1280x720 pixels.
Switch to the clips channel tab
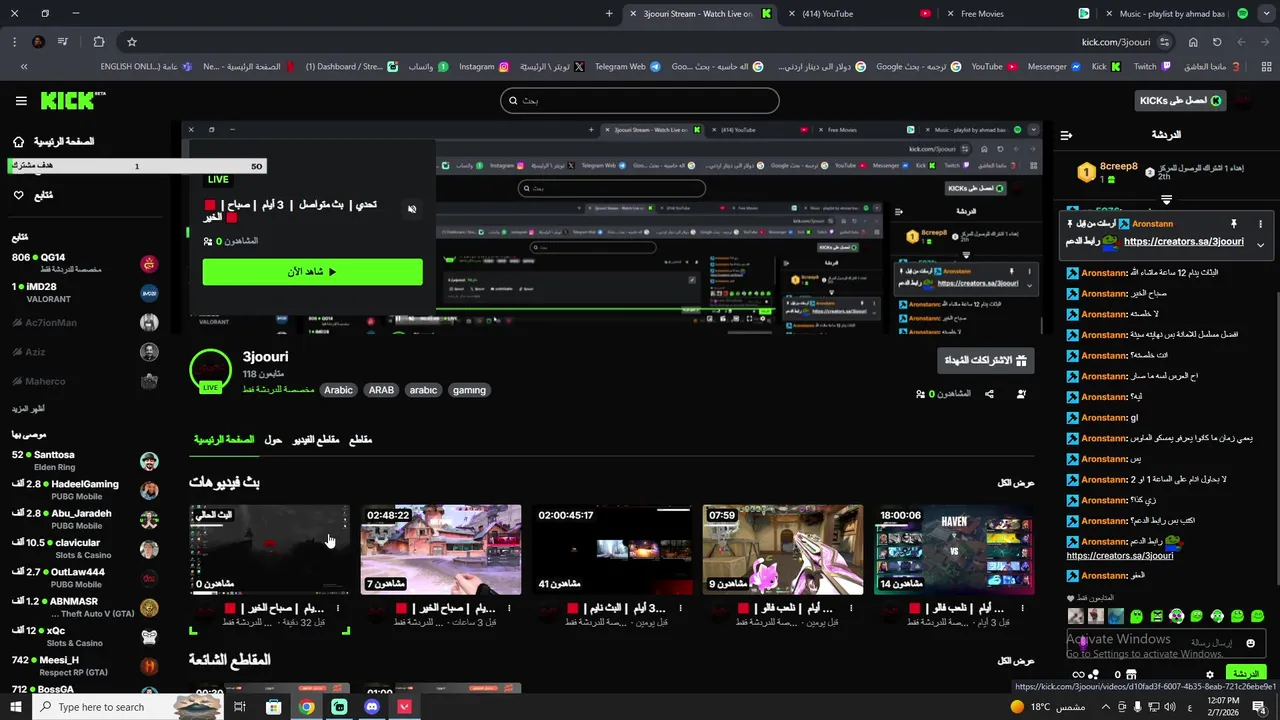[360, 439]
